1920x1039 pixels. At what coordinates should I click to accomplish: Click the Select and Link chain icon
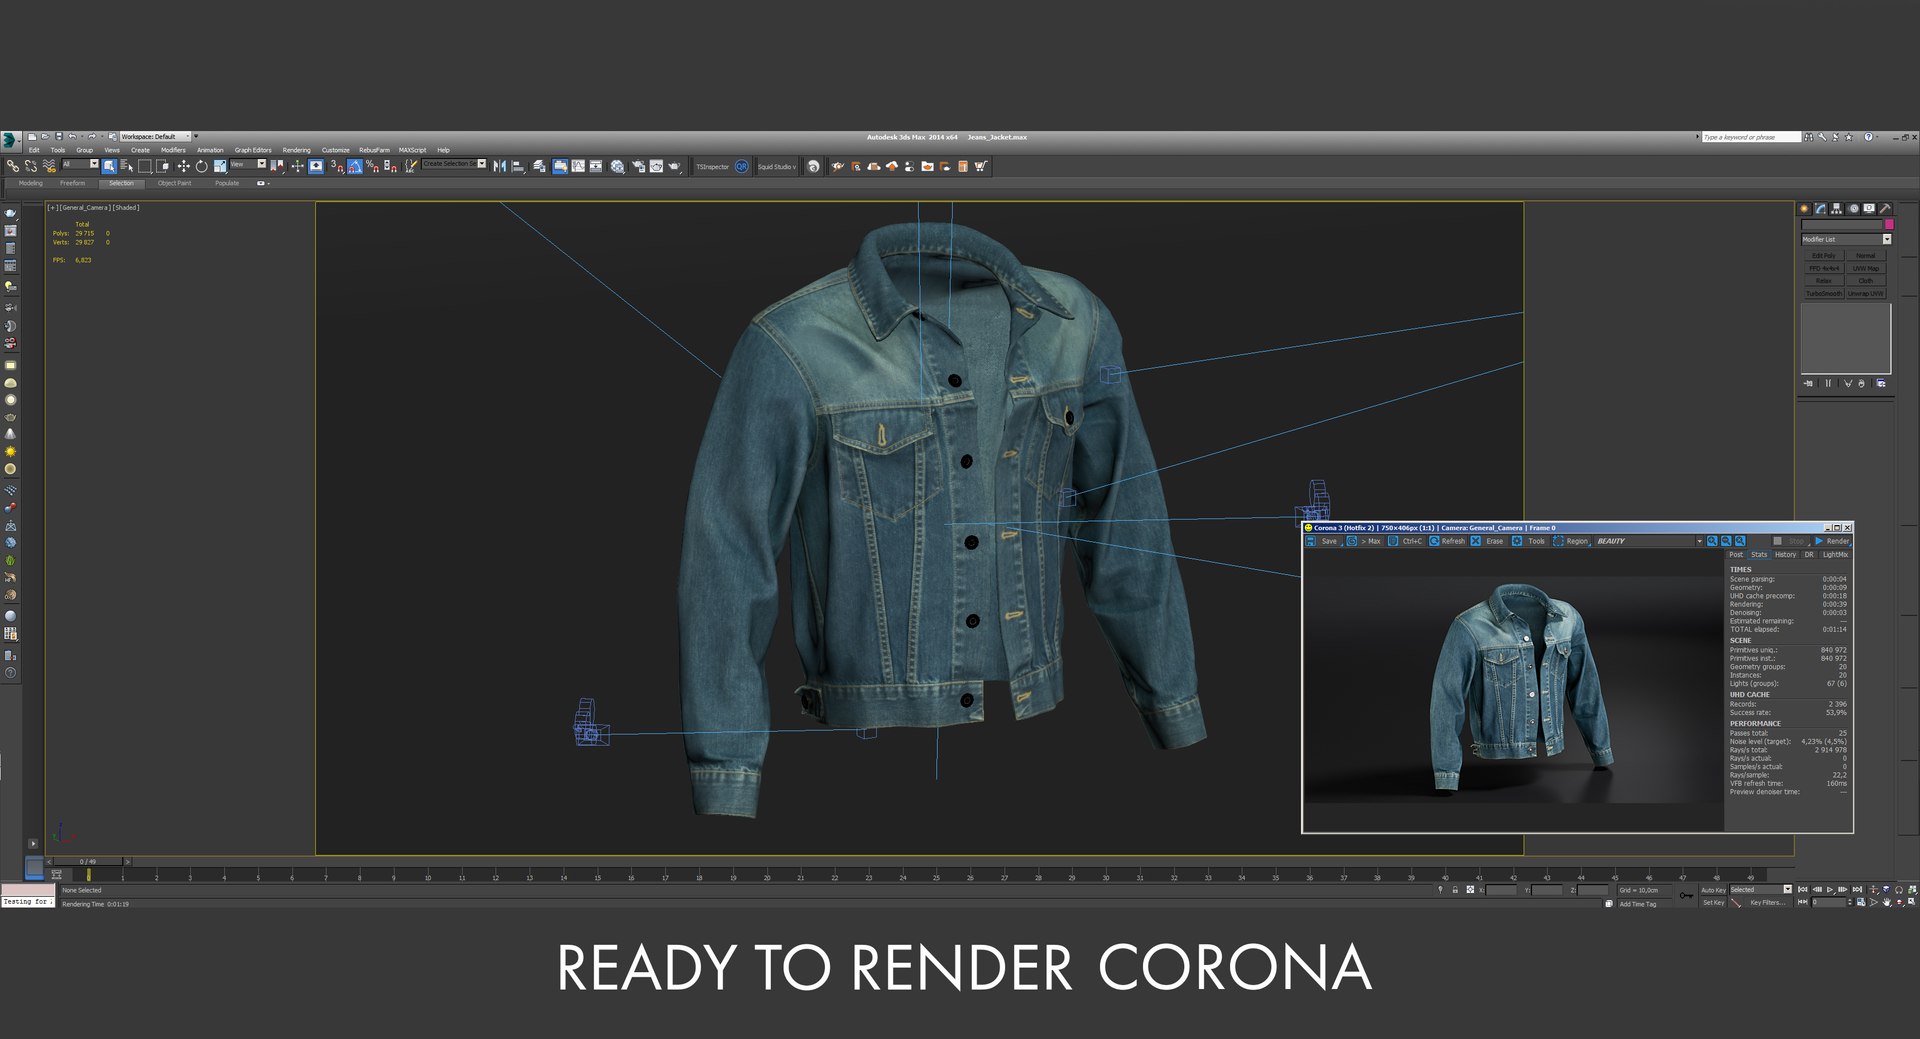coord(13,166)
